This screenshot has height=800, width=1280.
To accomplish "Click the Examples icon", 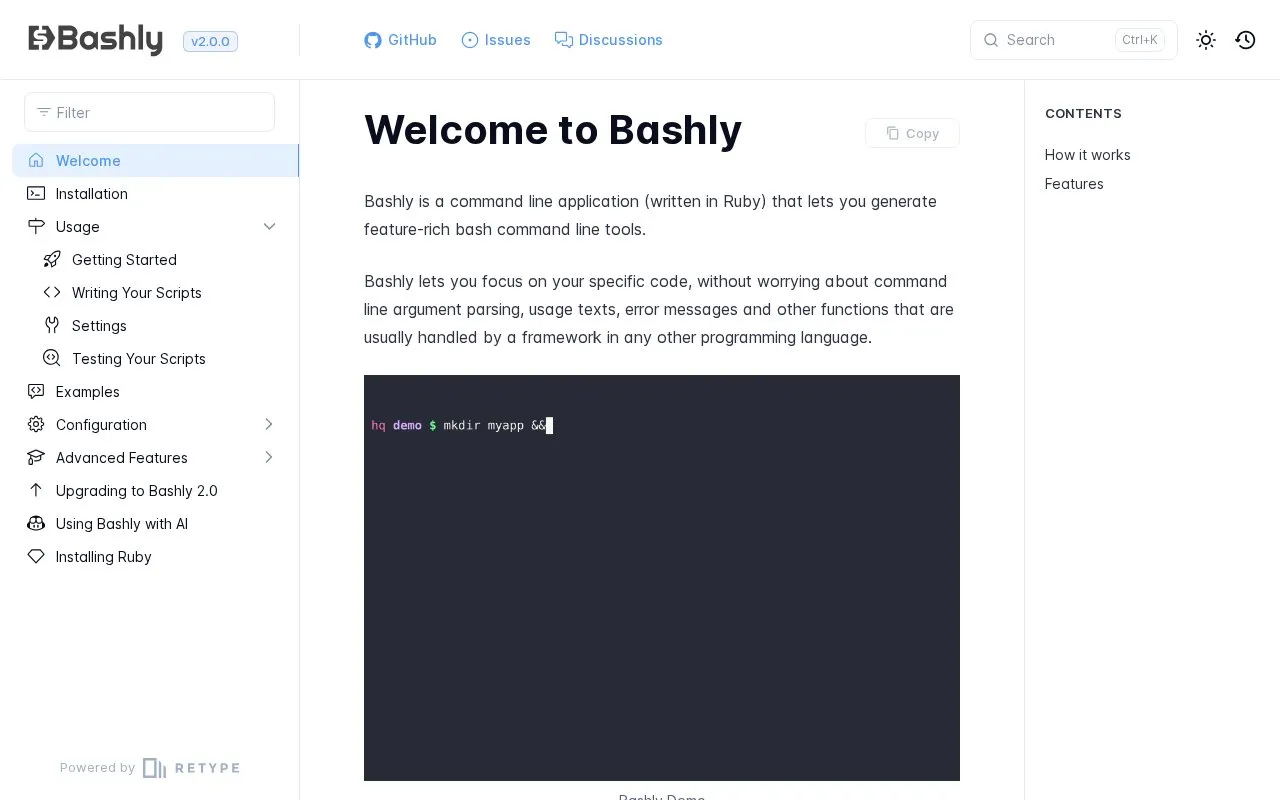I will point(36,391).
